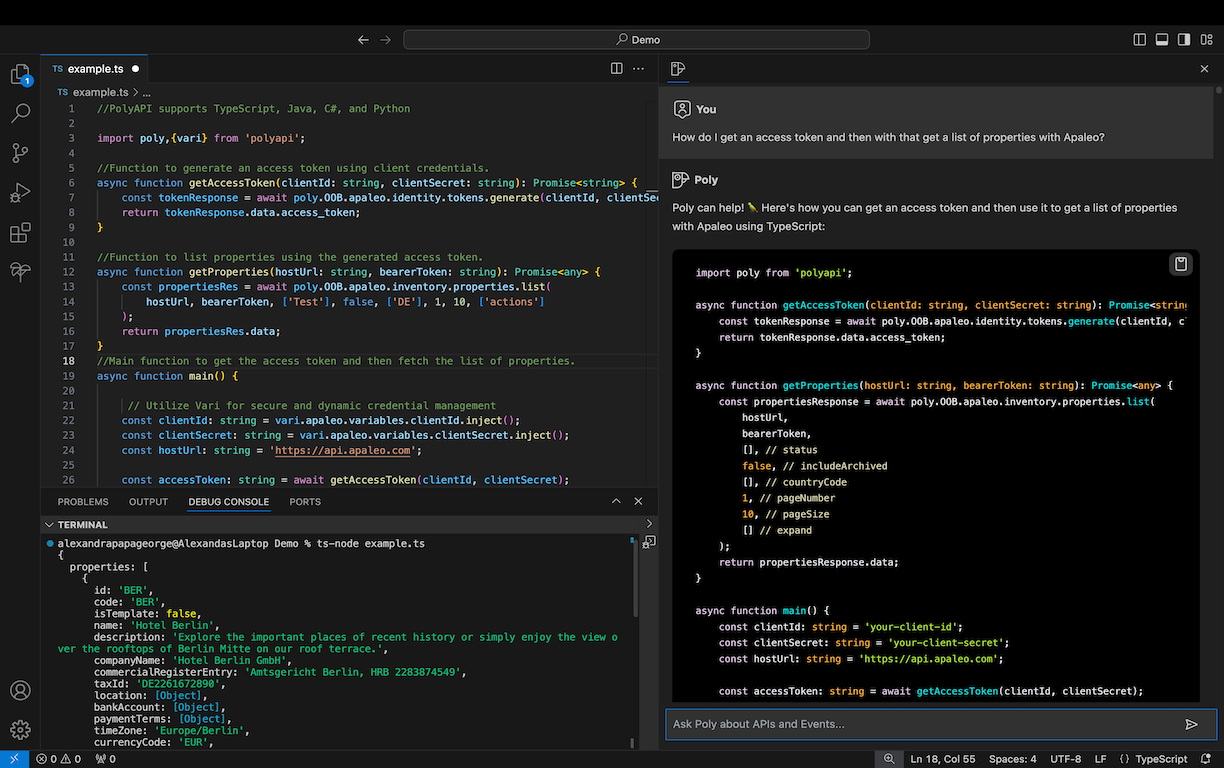Open the Run and Debug view
This screenshot has height=768, width=1224.
[x=20, y=193]
